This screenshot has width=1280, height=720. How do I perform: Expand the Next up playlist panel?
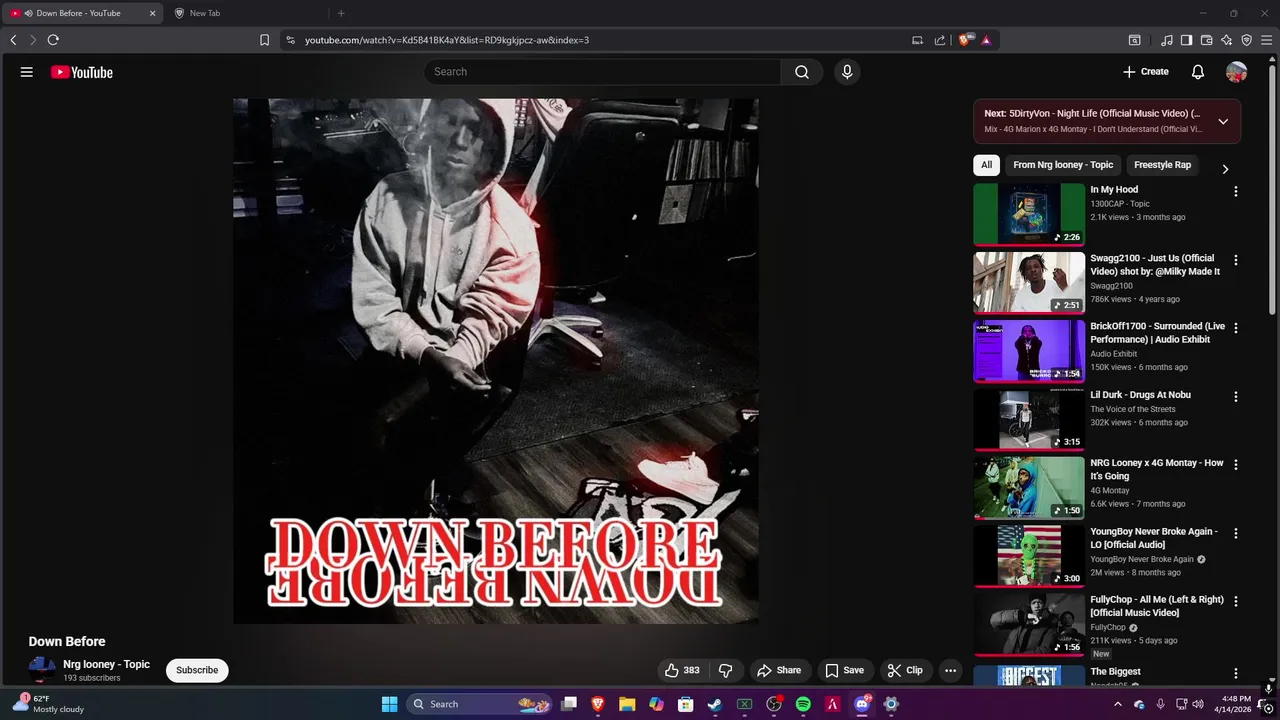click(x=1223, y=121)
